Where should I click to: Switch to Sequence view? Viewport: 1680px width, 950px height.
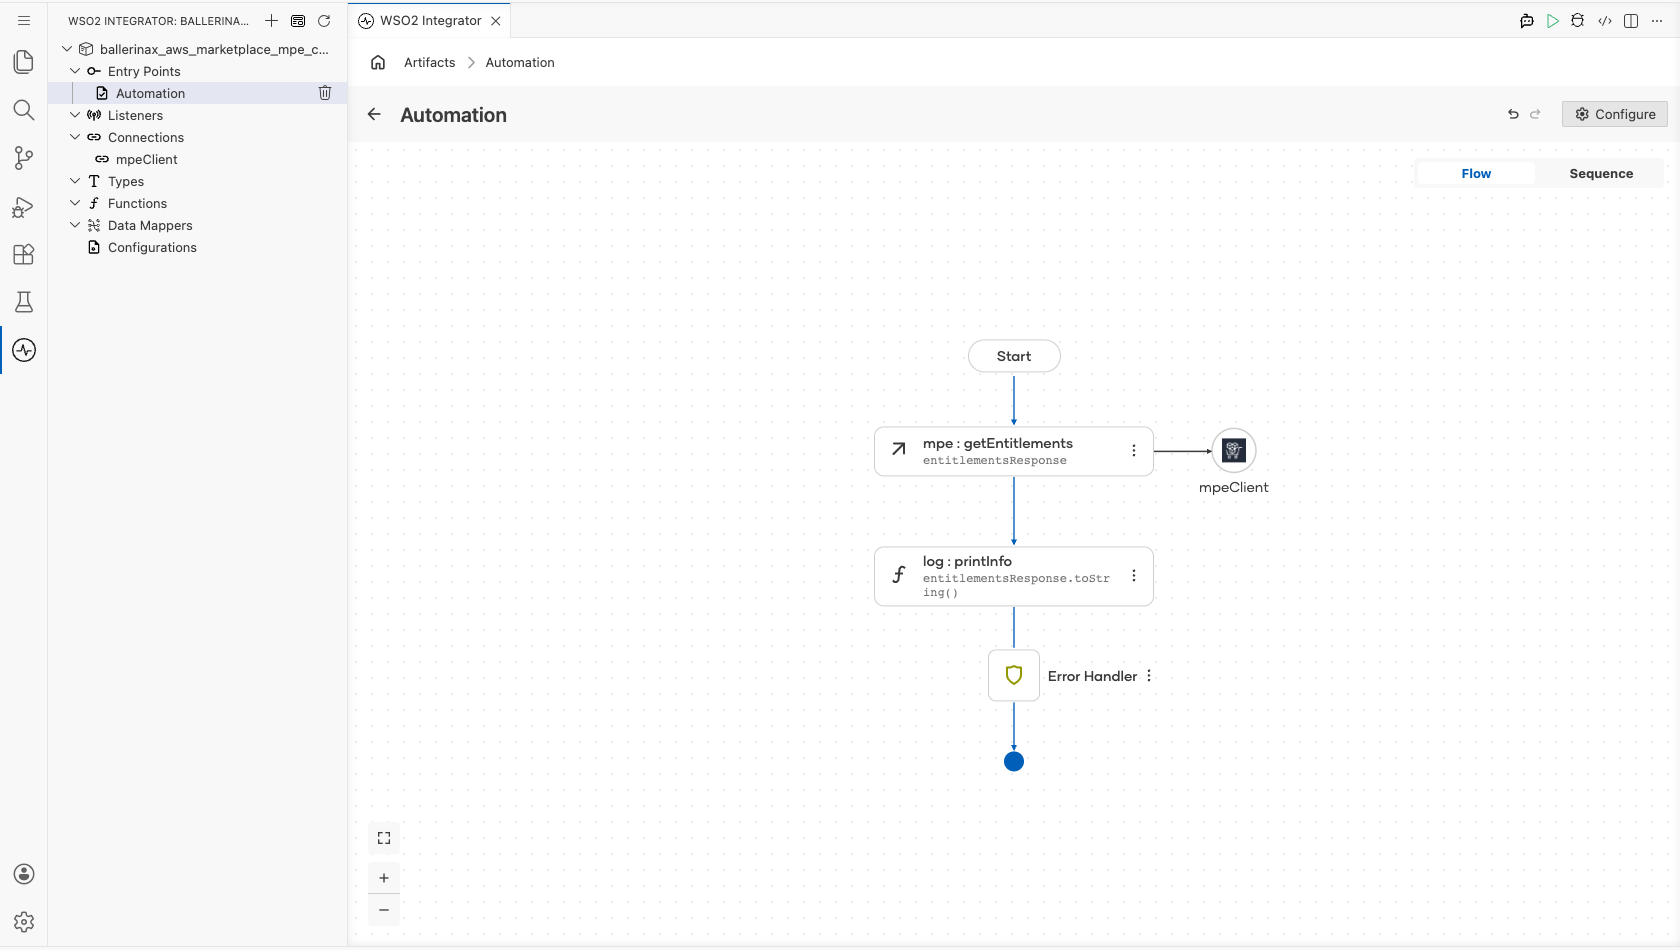(x=1601, y=173)
